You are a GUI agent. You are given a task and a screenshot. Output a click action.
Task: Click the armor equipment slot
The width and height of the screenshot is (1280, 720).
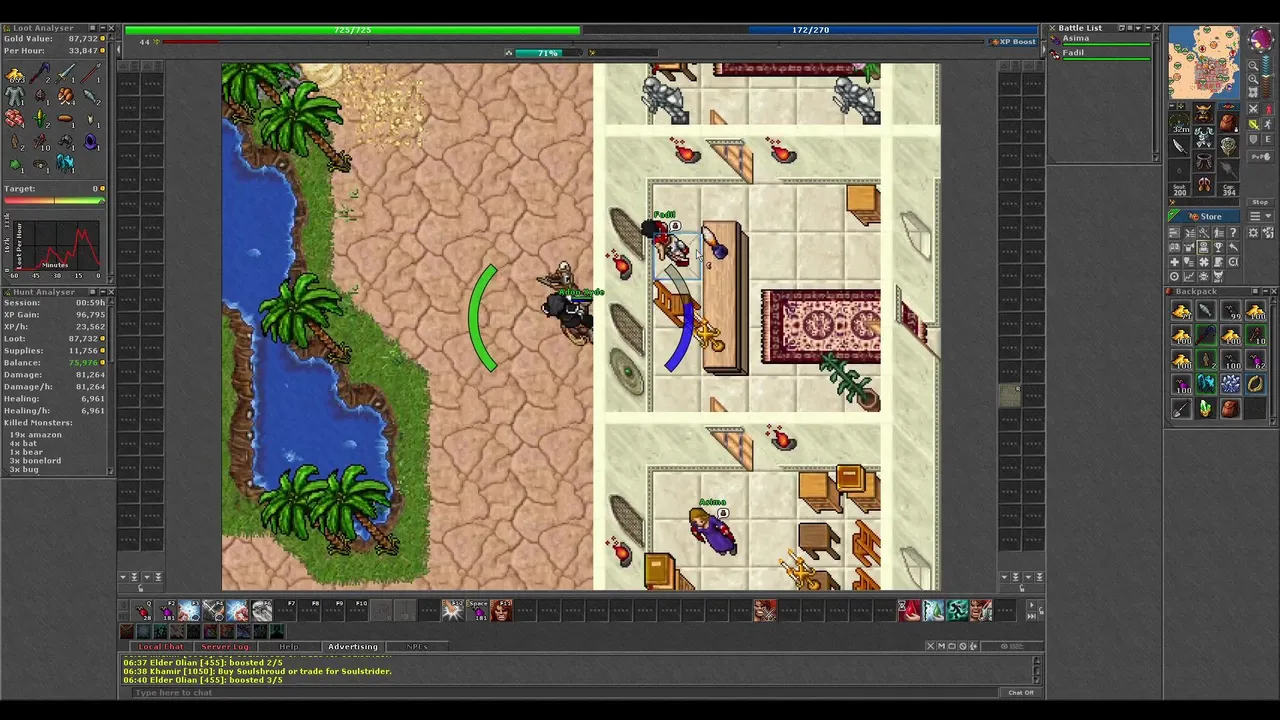(x=1205, y=136)
